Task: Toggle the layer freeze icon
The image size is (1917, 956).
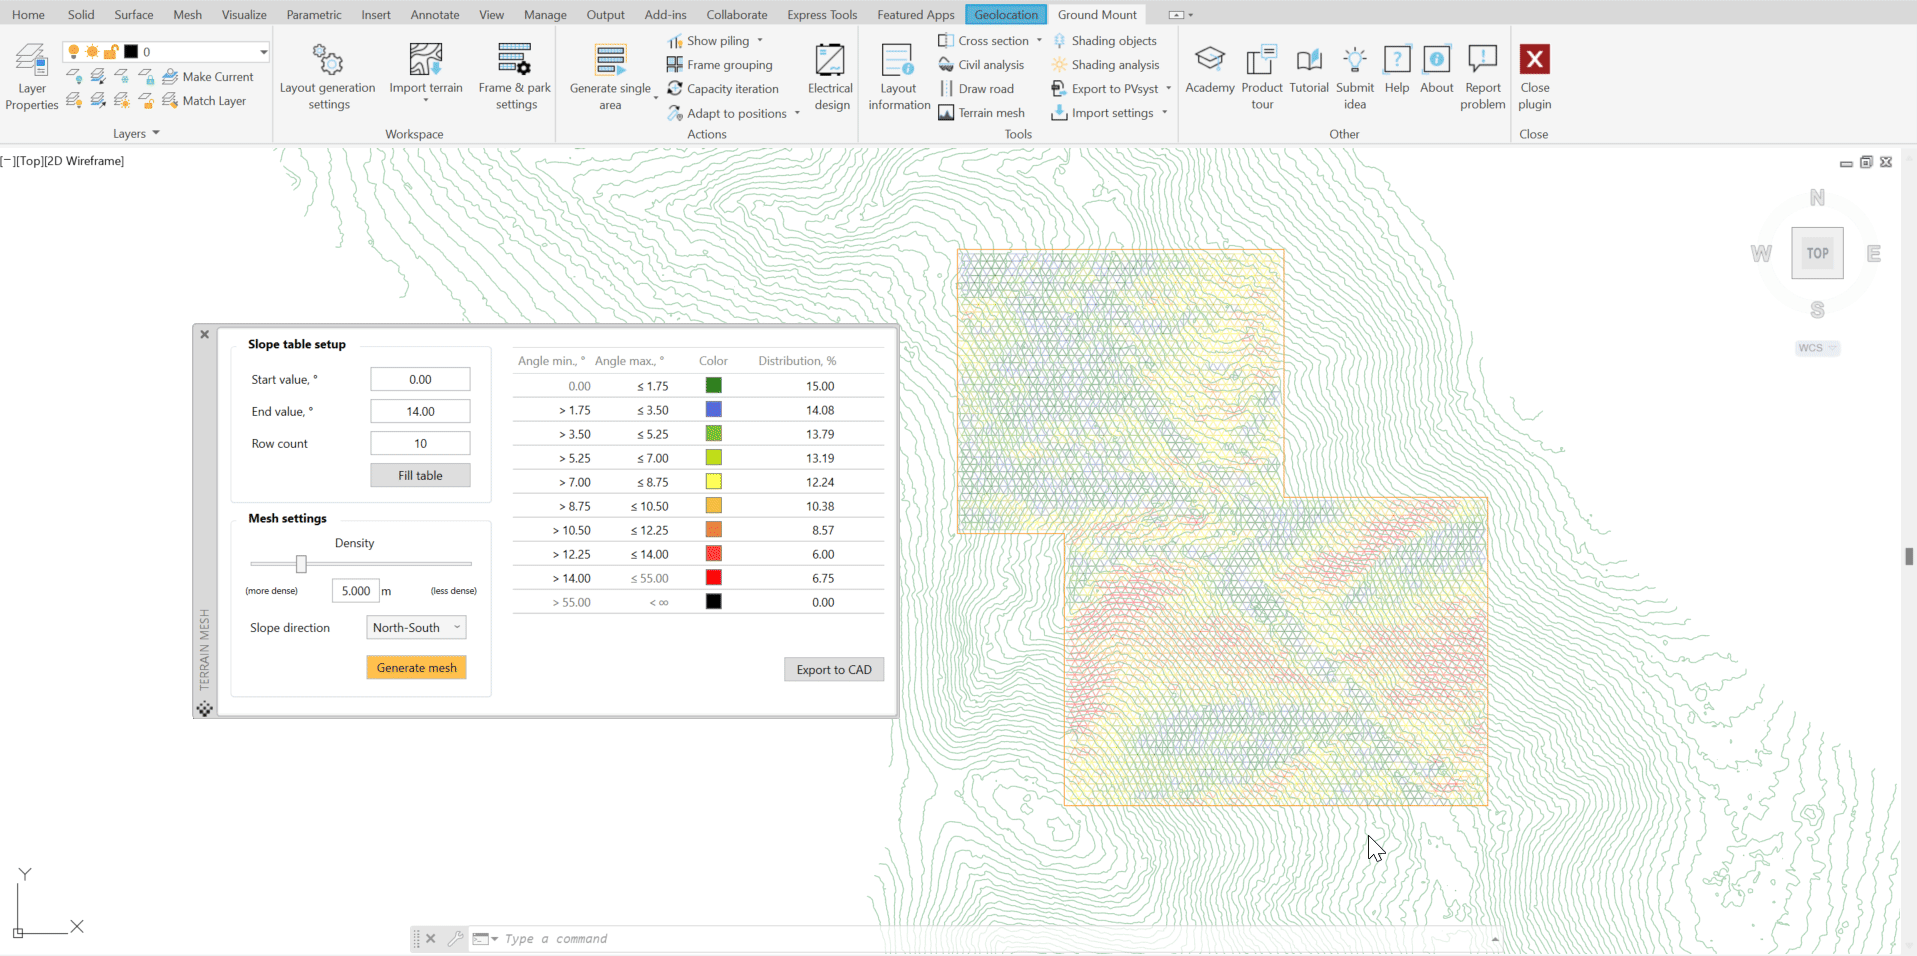Action: tap(92, 52)
